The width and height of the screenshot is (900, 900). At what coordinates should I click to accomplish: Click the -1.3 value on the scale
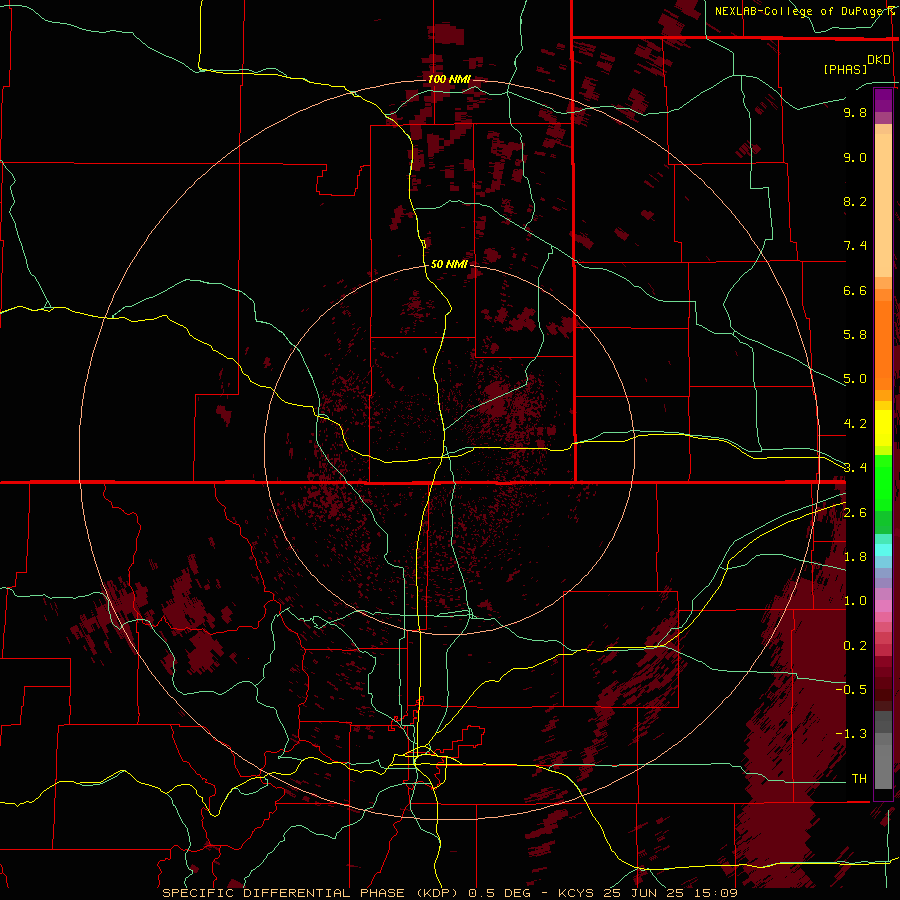pyautogui.click(x=851, y=734)
